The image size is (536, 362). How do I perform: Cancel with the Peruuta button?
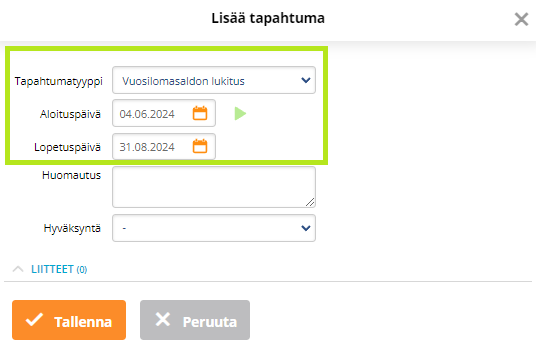point(195,320)
